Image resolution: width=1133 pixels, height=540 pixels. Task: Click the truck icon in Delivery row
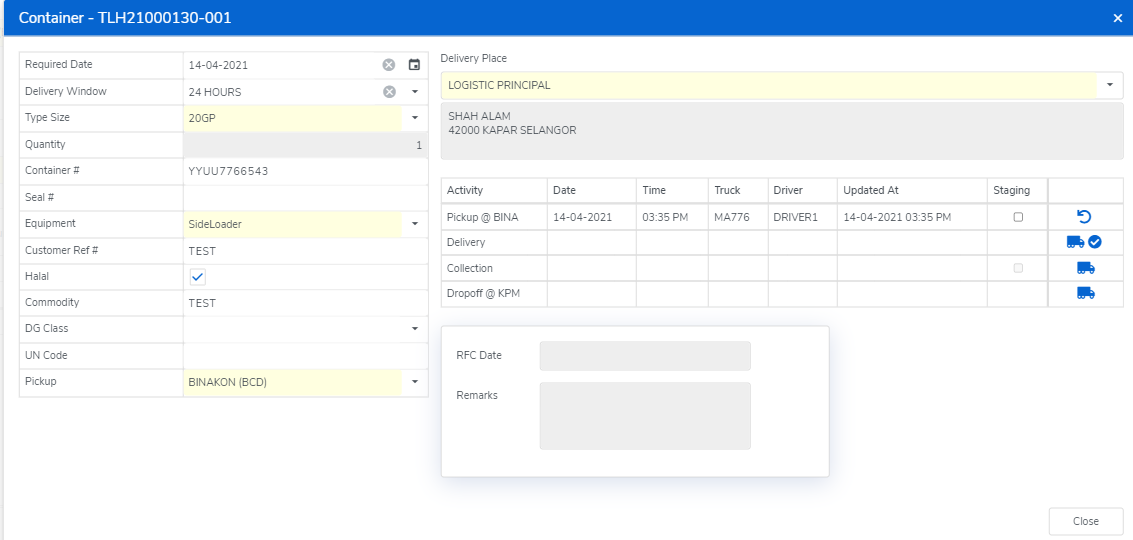coord(1075,242)
